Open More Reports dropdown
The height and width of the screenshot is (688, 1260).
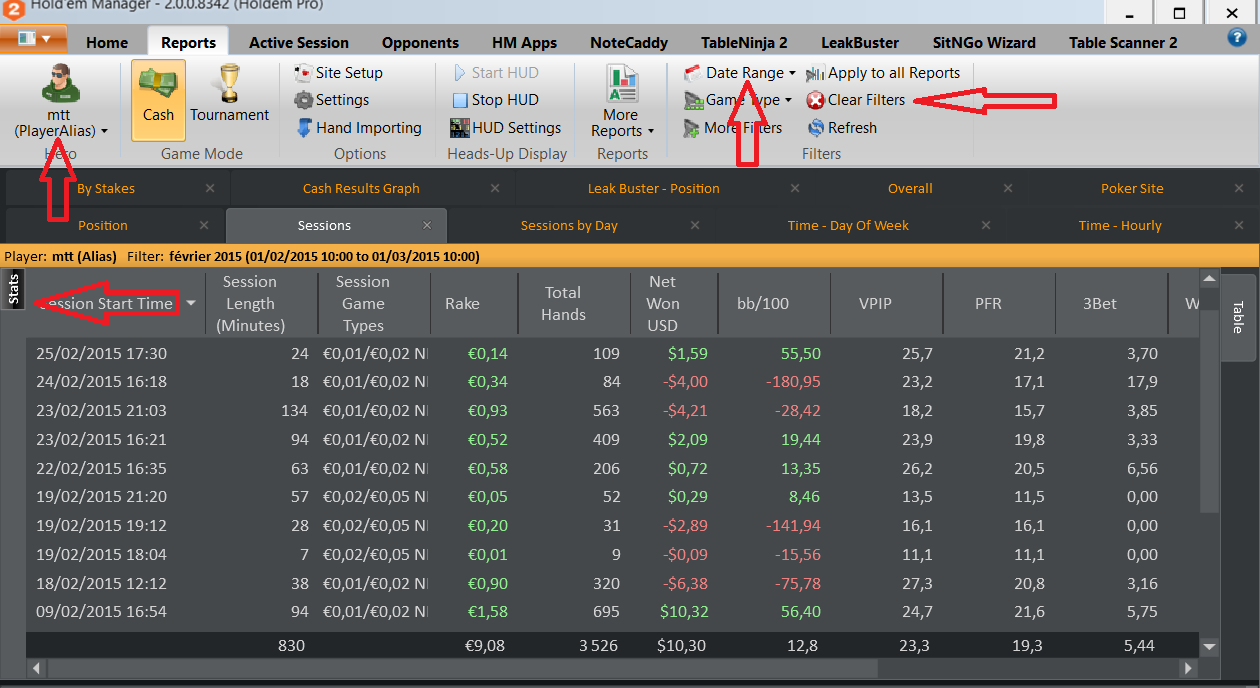(622, 102)
